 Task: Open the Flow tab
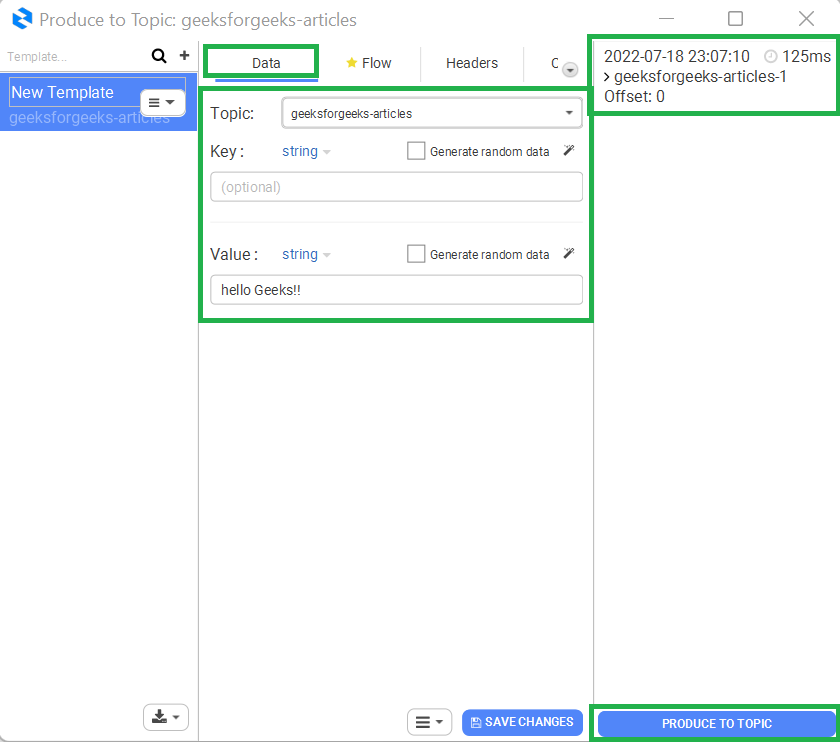(x=369, y=63)
